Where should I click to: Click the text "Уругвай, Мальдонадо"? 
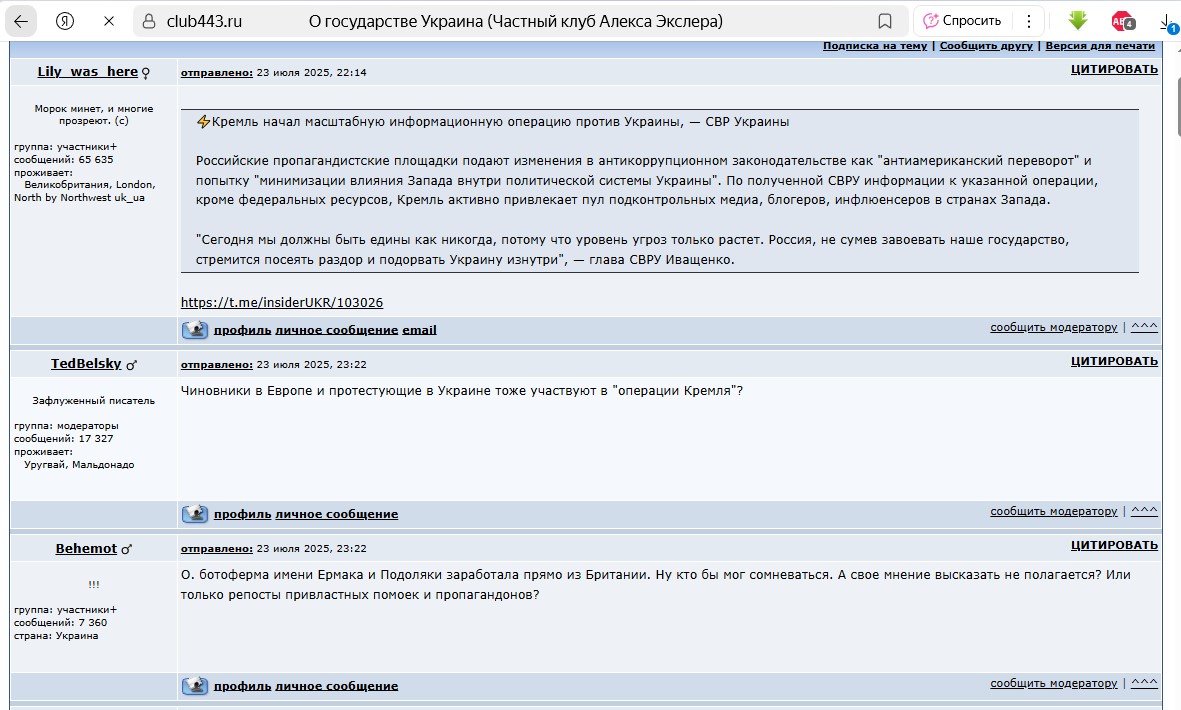79,465
